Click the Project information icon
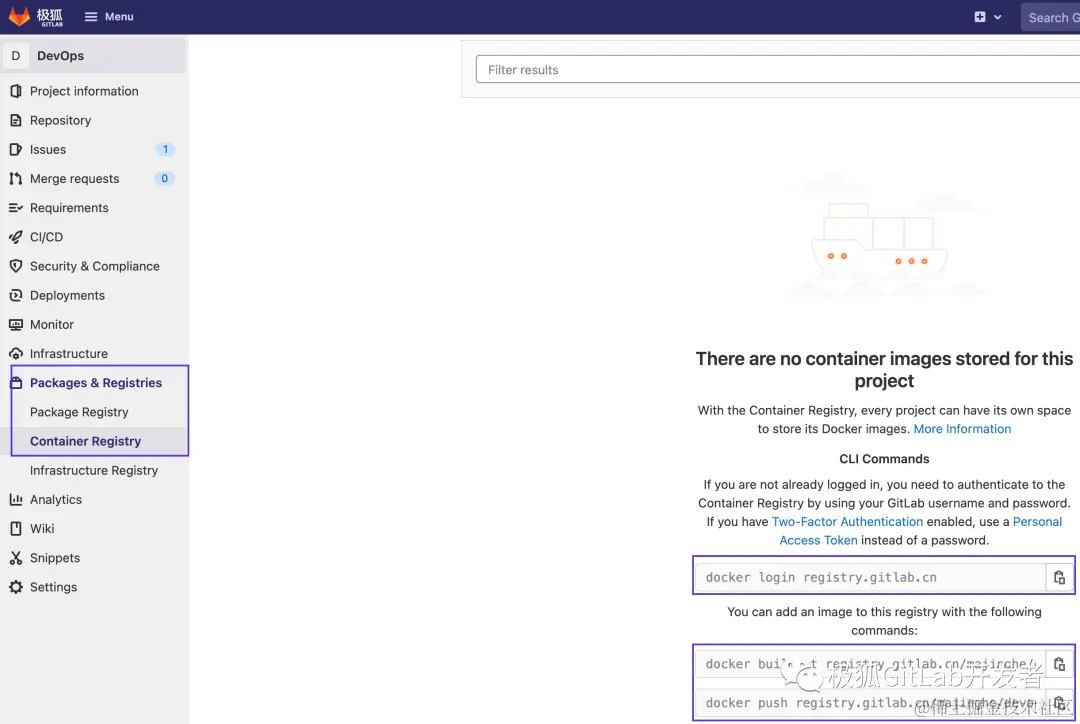 click(x=16, y=91)
